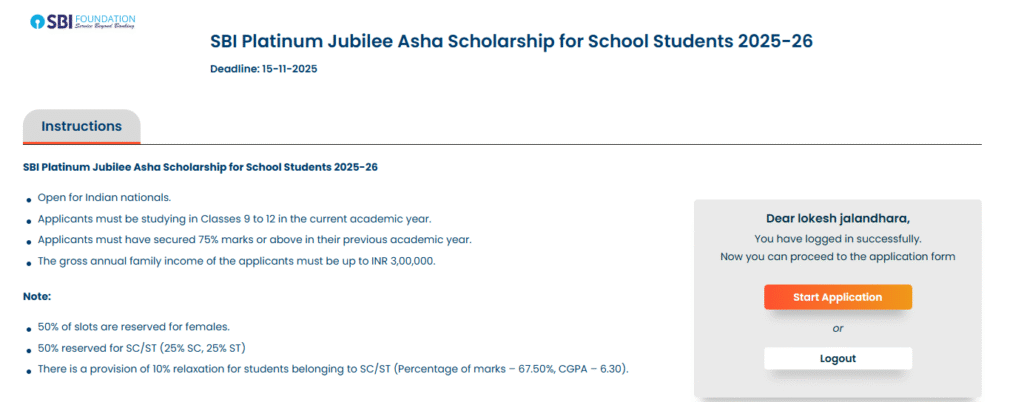Click the 10% relaxation provision line

(333, 369)
